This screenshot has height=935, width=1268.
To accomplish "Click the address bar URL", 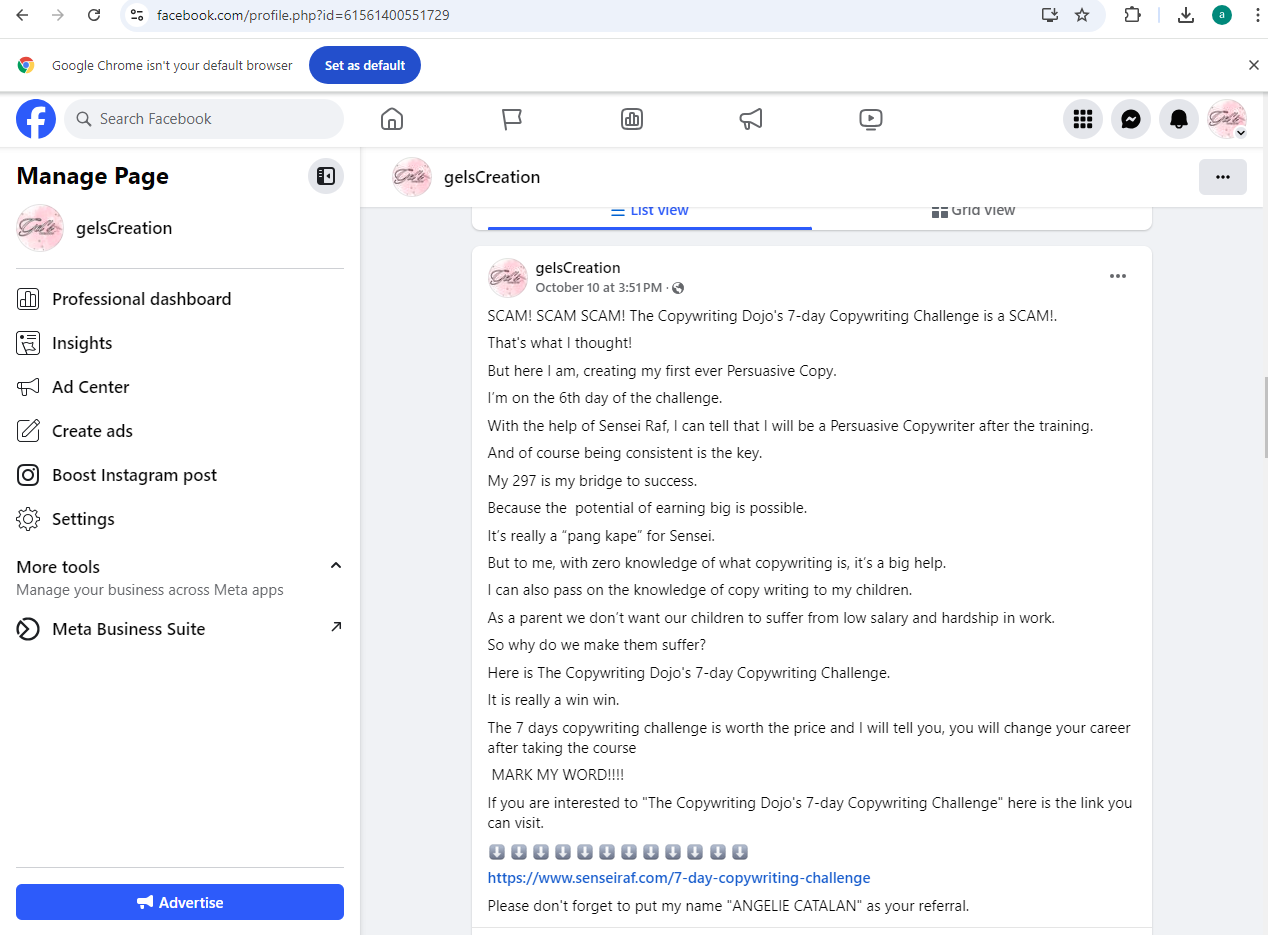I will coord(303,15).
